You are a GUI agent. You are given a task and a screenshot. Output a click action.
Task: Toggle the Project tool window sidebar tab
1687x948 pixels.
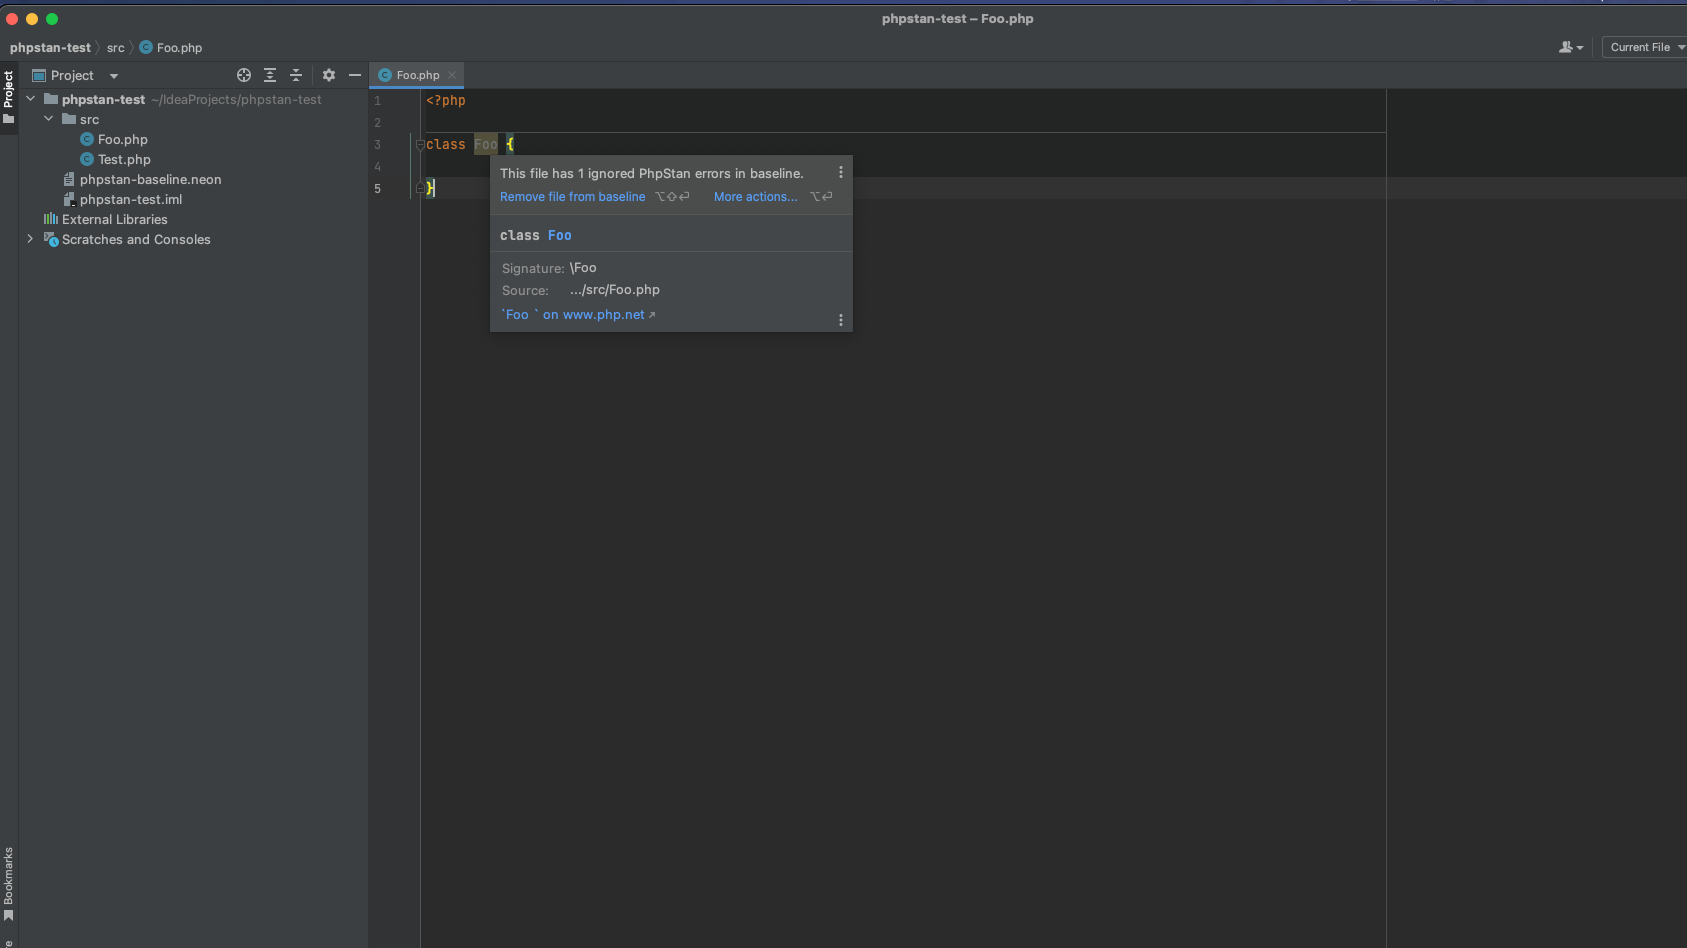tap(9, 89)
